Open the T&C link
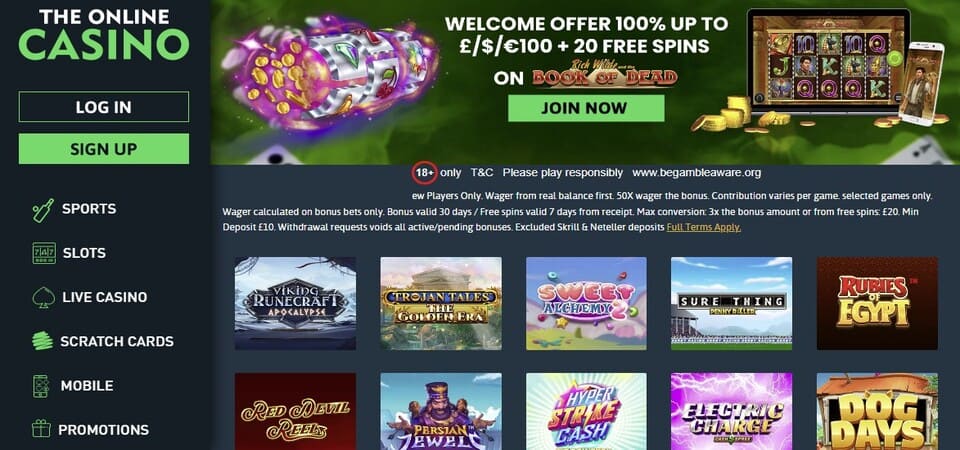 point(482,173)
